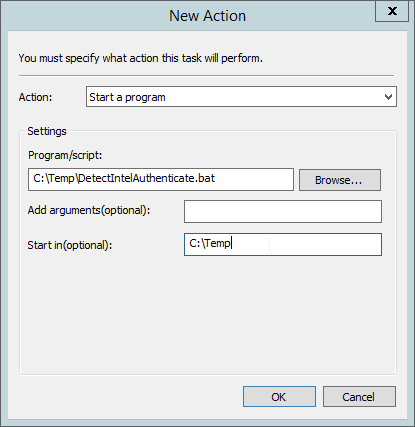Click the "You must specify" instruction text
The image size is (415, 427).
click(140, 58)
